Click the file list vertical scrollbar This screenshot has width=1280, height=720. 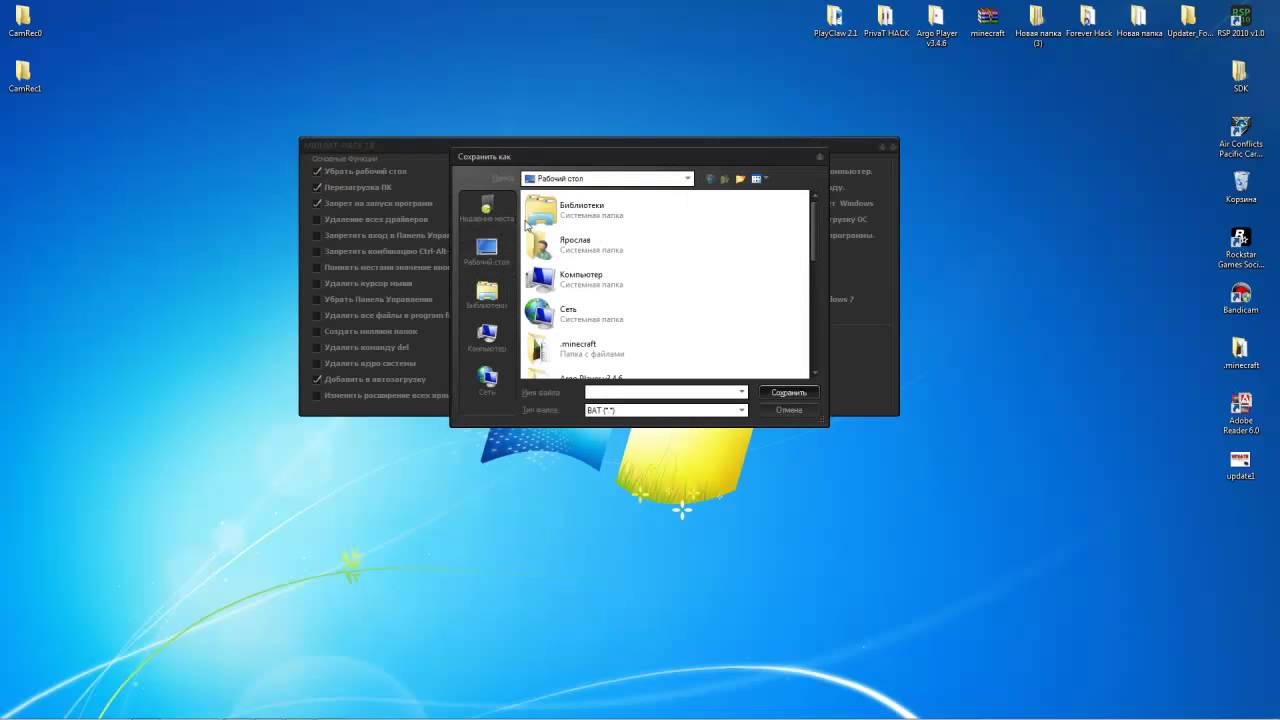point(813,284)
